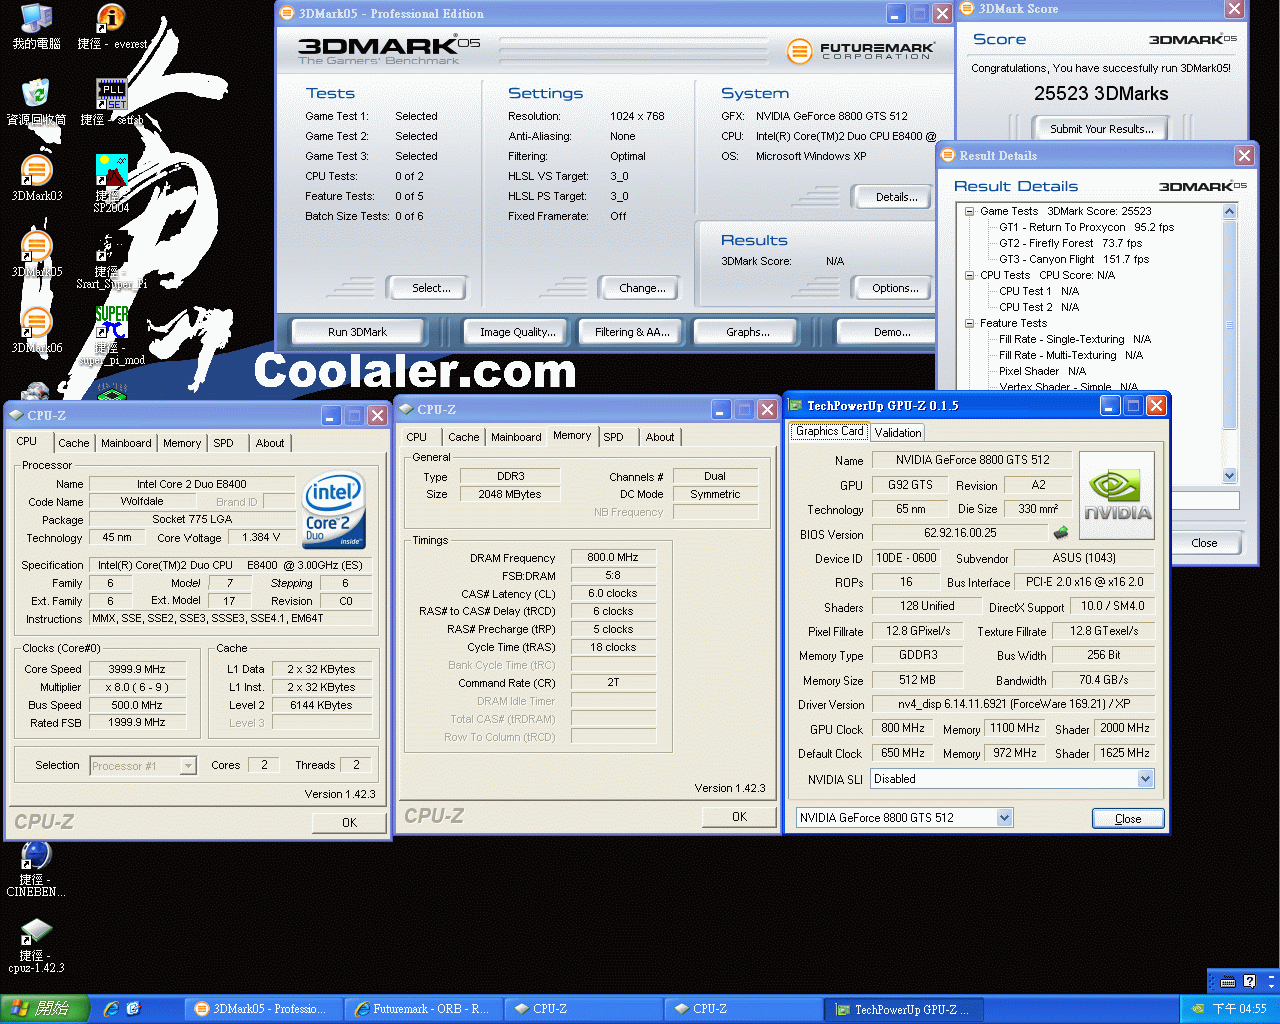Collapse the Feature Tests tree node
1280x1024 pixels.
pyautogui.click(x=969, y=323)
